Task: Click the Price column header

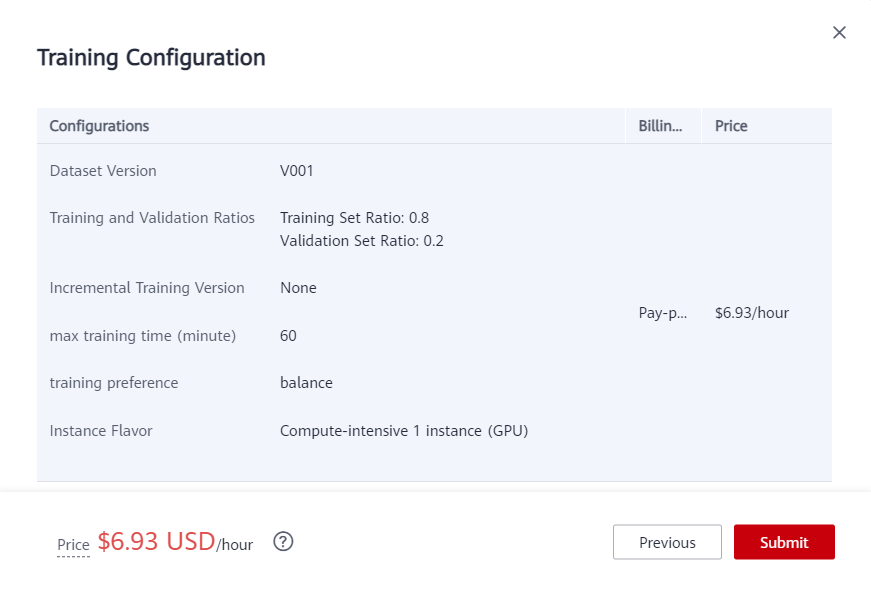Action: [x=731, y=126]
